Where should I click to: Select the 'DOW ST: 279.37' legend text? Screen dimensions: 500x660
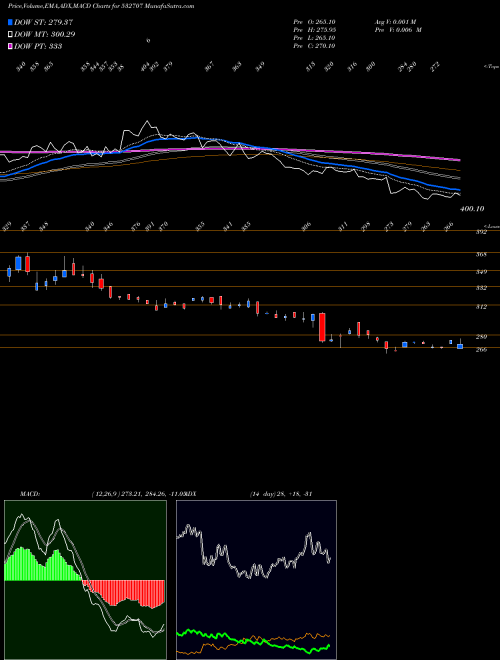pyautogui.click(x=44, y=22)
